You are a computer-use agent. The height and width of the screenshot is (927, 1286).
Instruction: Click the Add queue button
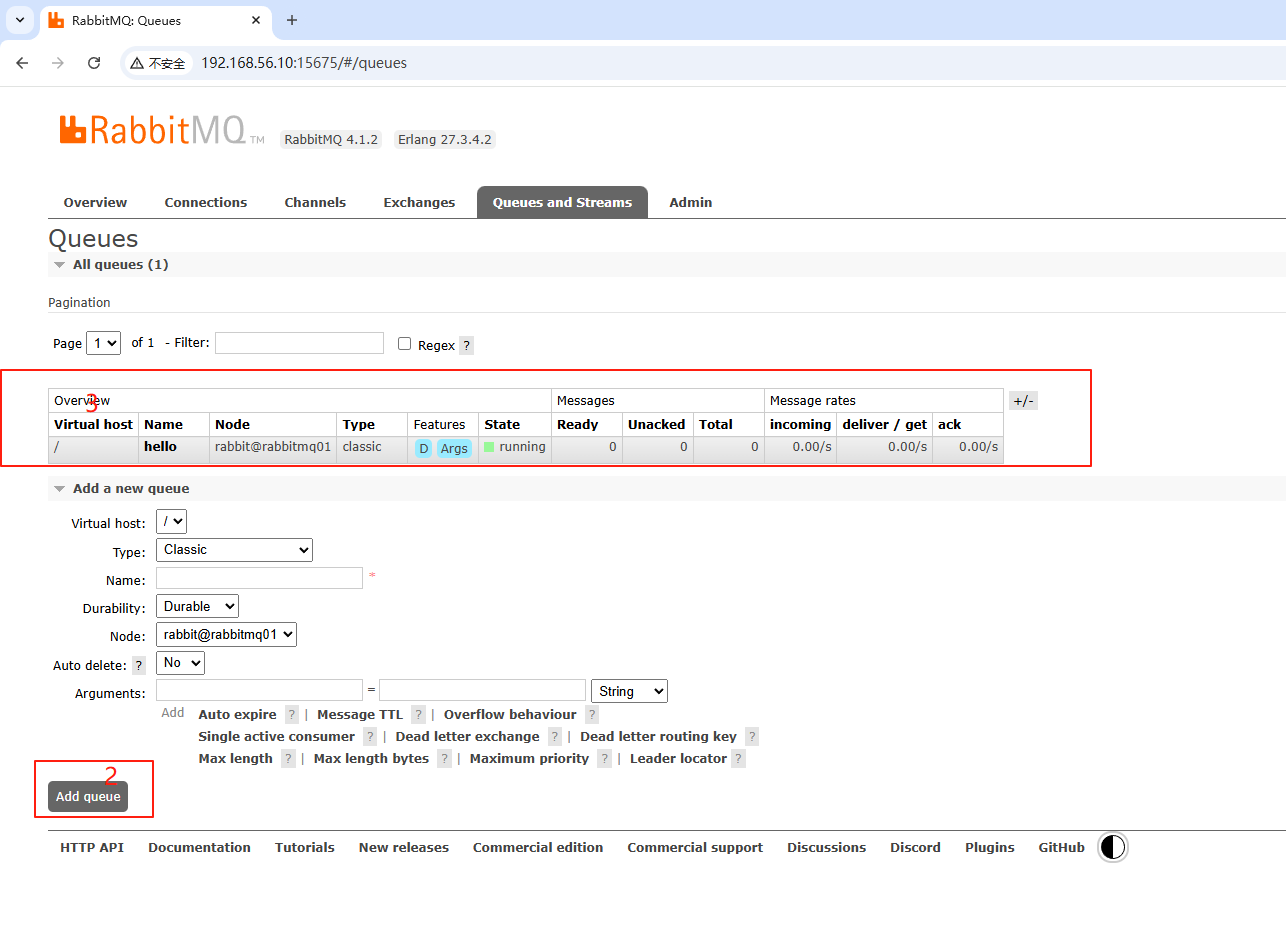[88, 797]
